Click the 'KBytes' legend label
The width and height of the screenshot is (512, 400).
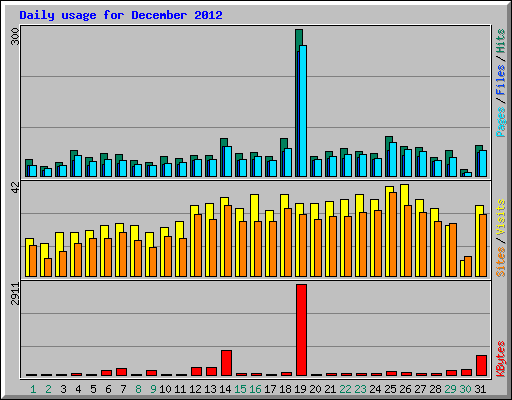pyautogui.click(x=501, y=359)
